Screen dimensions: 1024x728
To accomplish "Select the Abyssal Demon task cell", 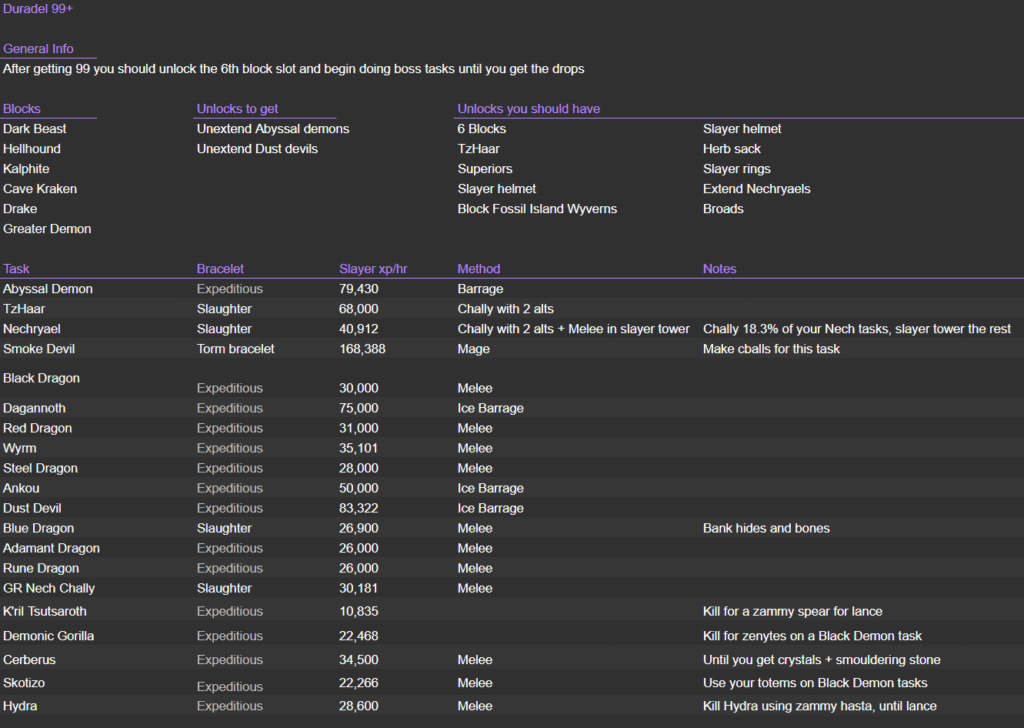I will pos(48,289).
